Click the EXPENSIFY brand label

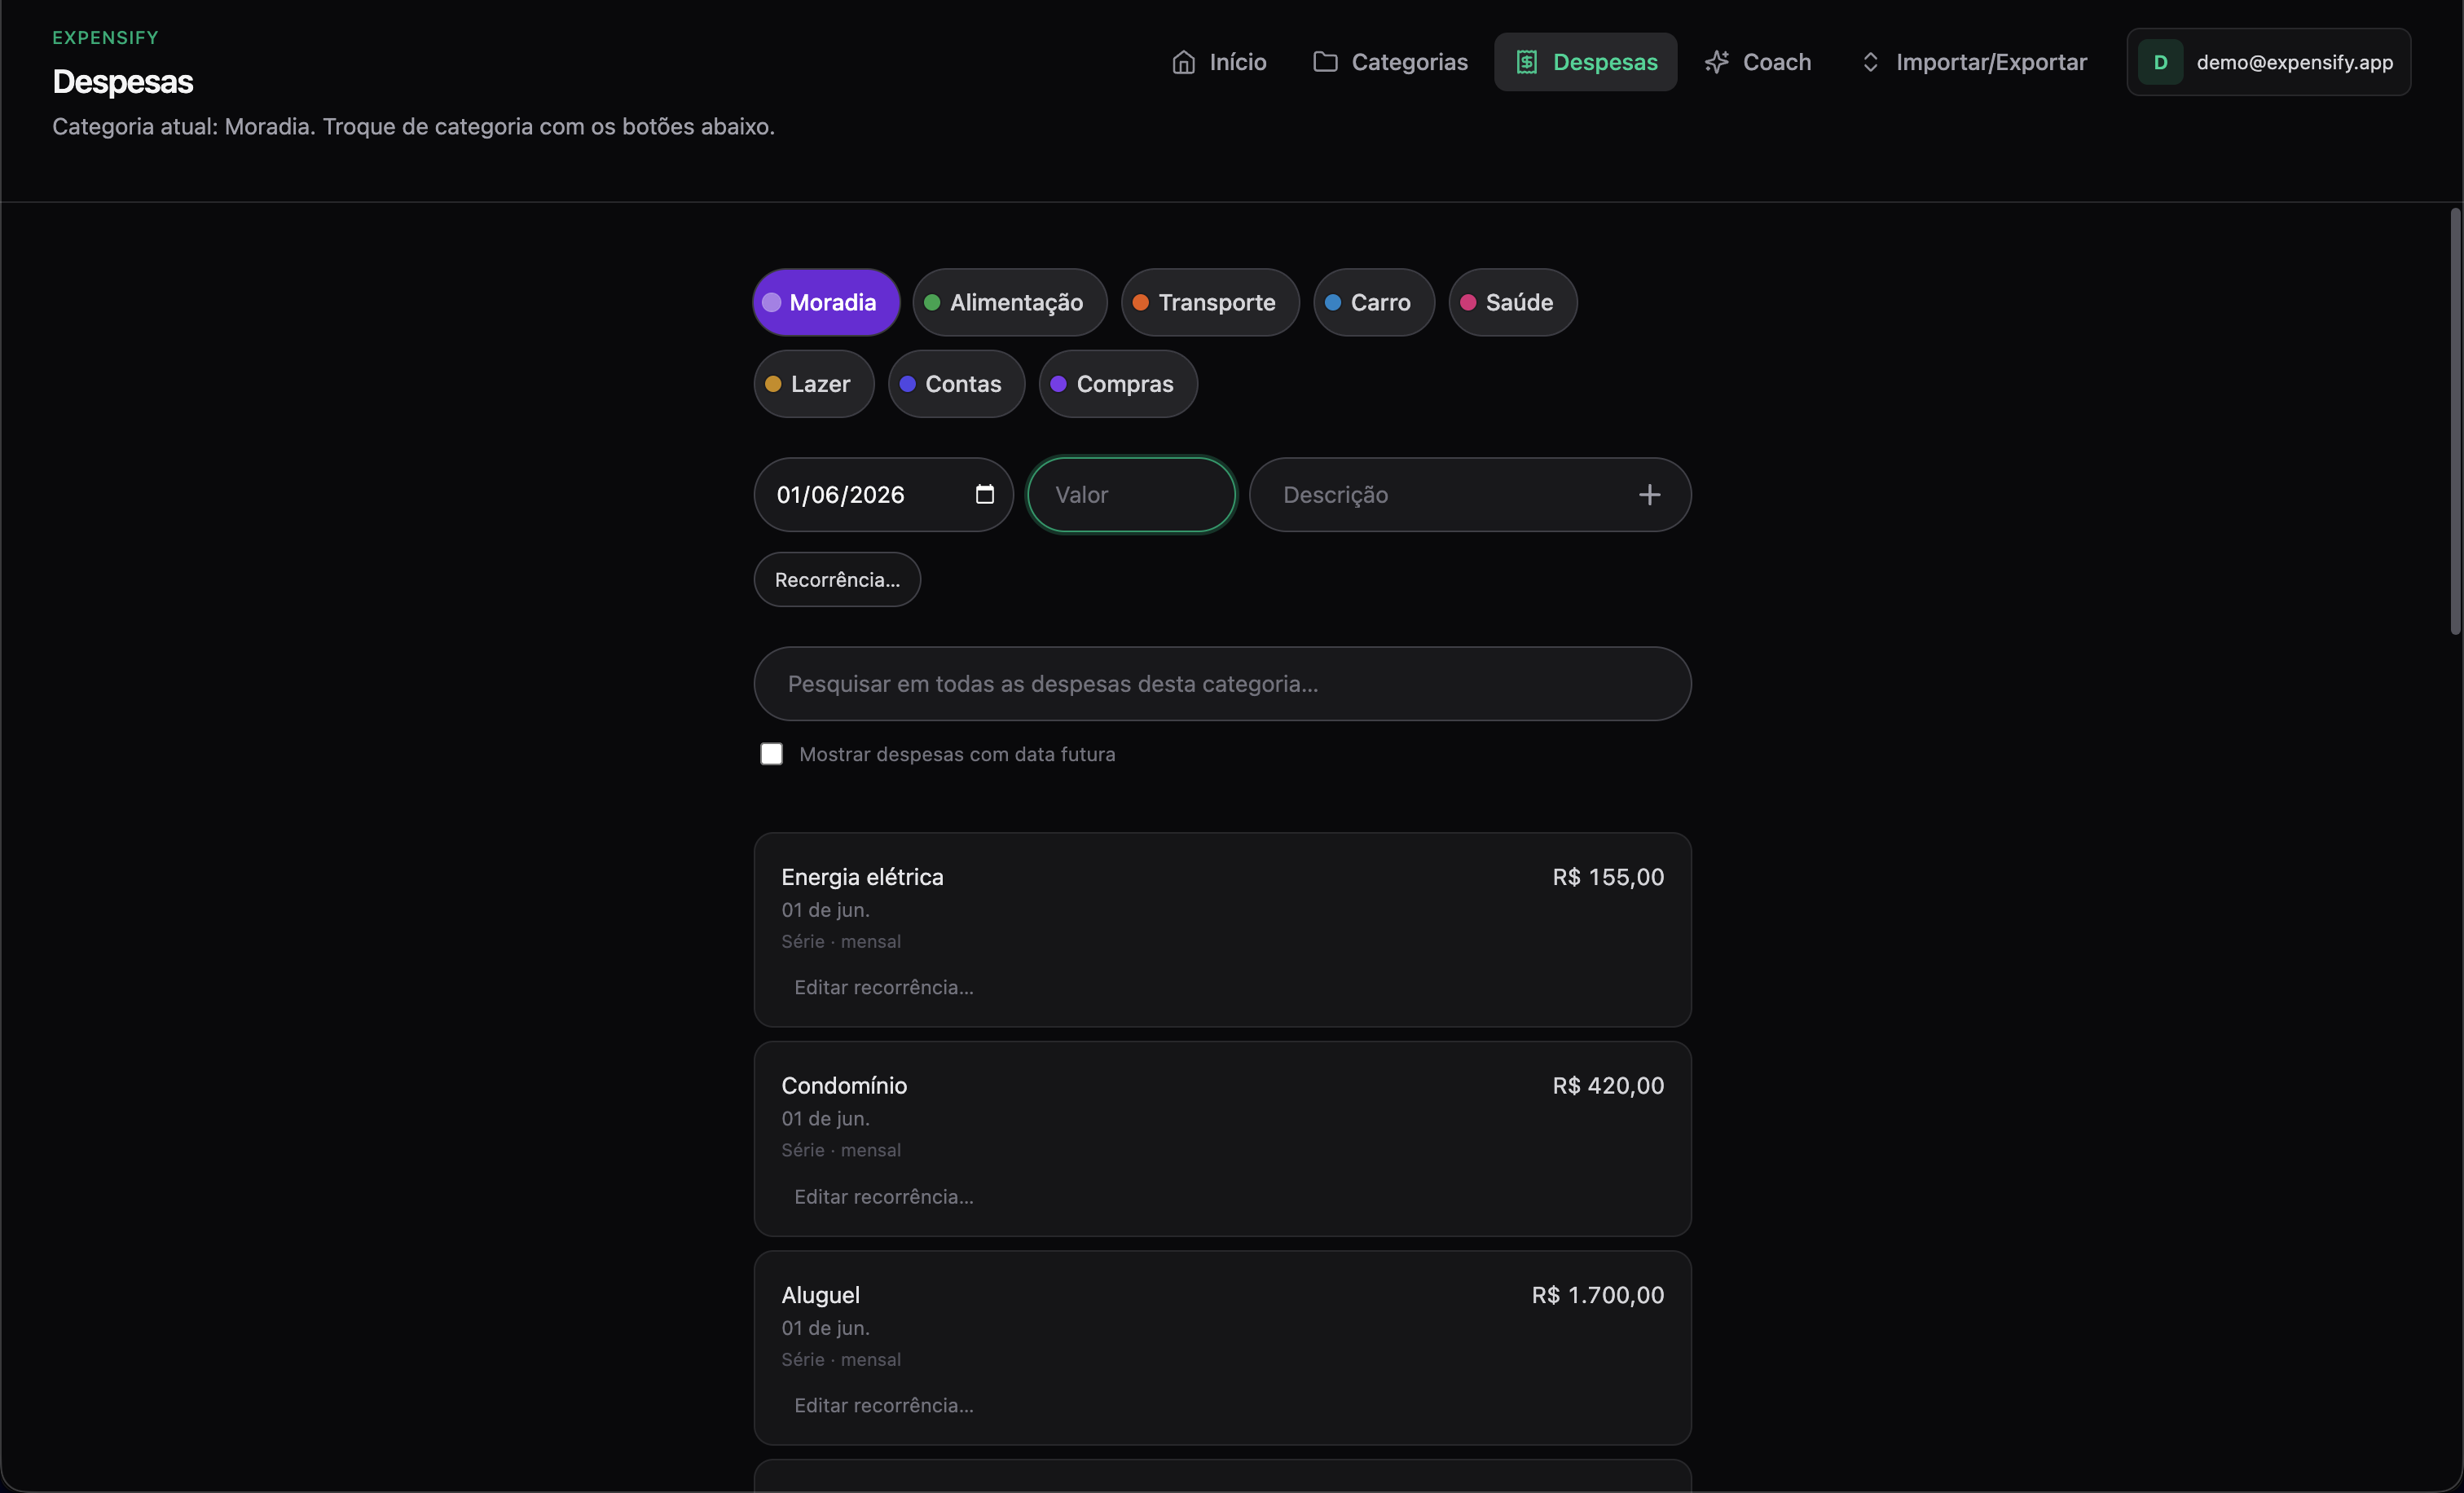[x=105, y=37]
